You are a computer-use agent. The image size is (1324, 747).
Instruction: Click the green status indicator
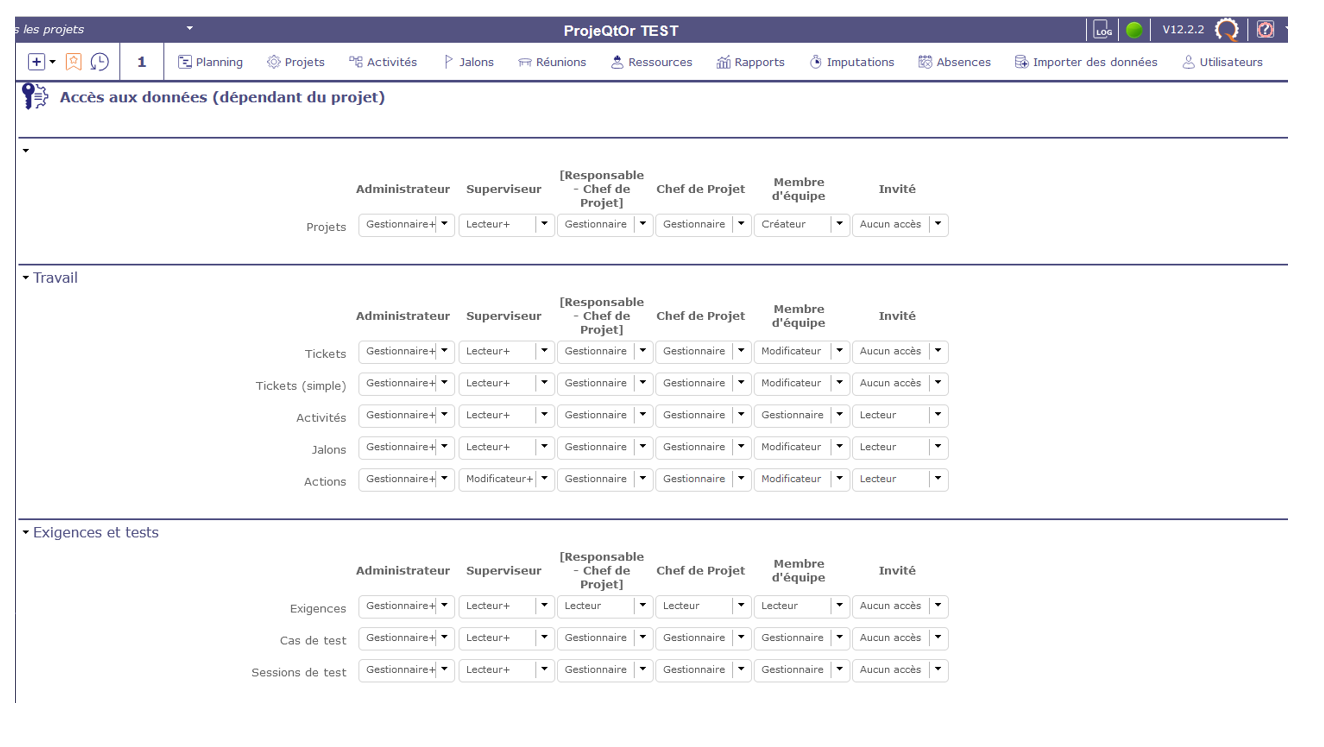(x=1134, y=30)
